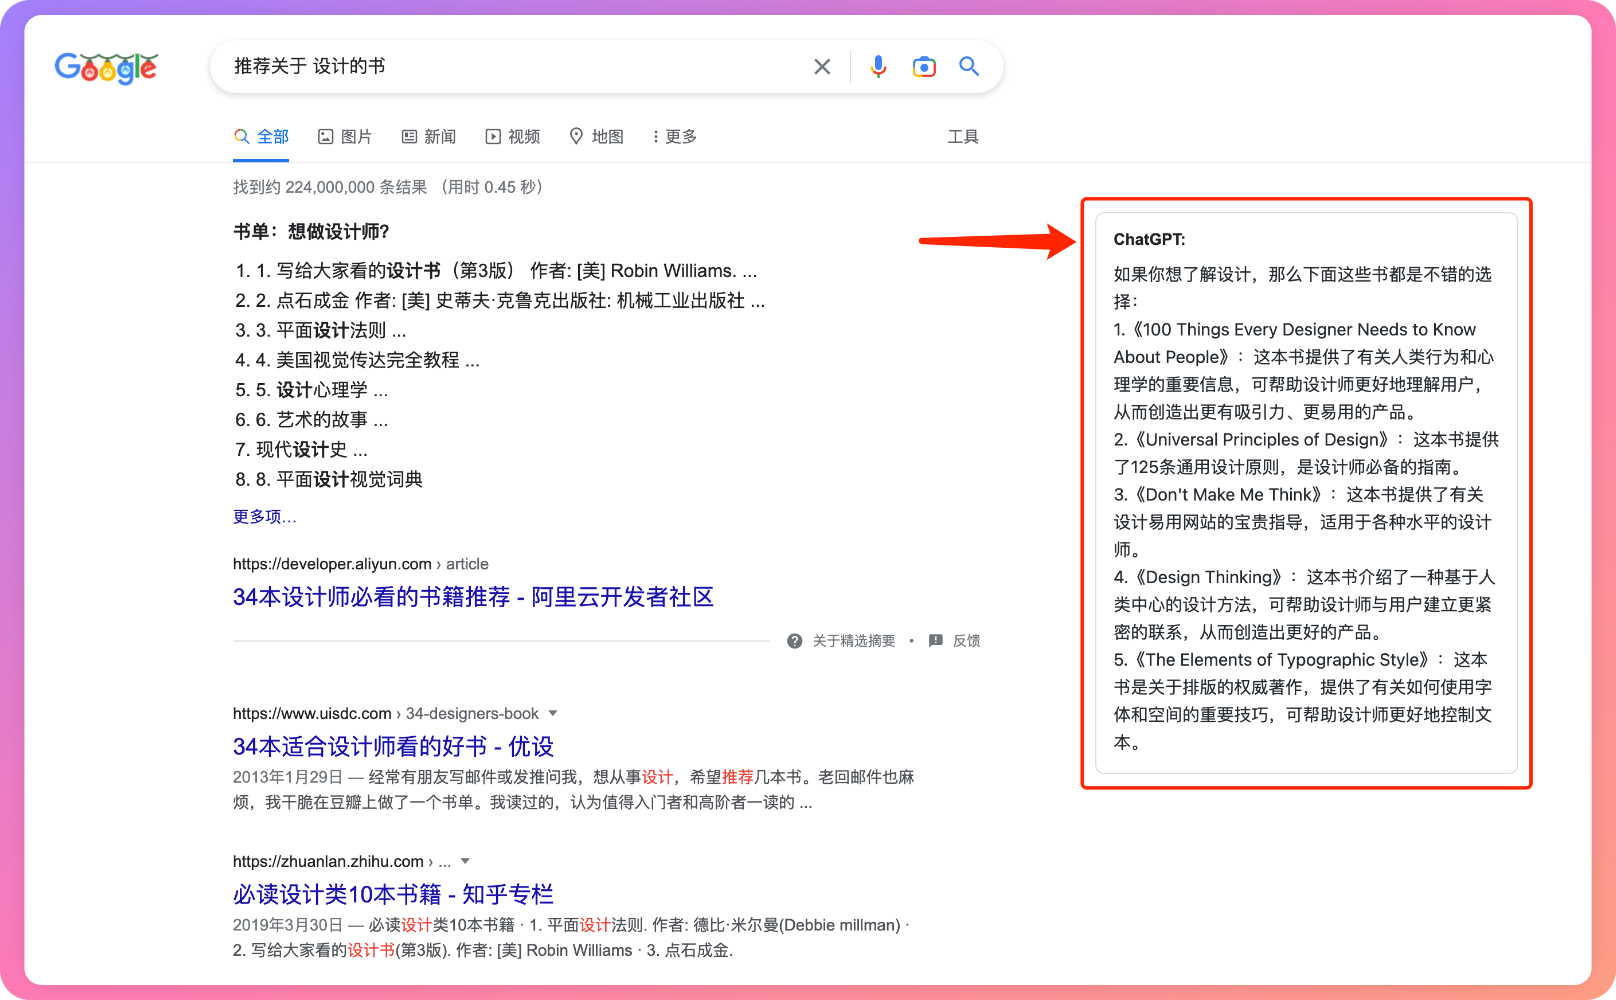The height and width of the screenshot is (1000, 1616).
Task: Click ChatGPT text Don't Make Me Think
Action: (x=1228, y=495)
